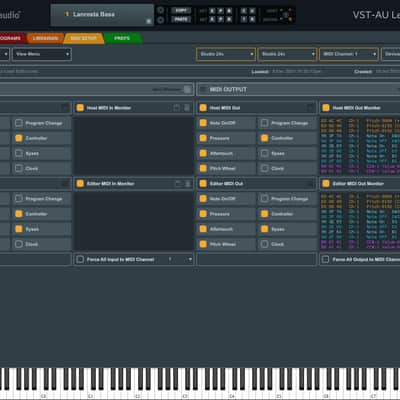Viewport: 400px width, 400px height.
Task: Click the trash icon in Host MIDI In Monitor header
Action: pyautogui.click(x=187, y=108)
